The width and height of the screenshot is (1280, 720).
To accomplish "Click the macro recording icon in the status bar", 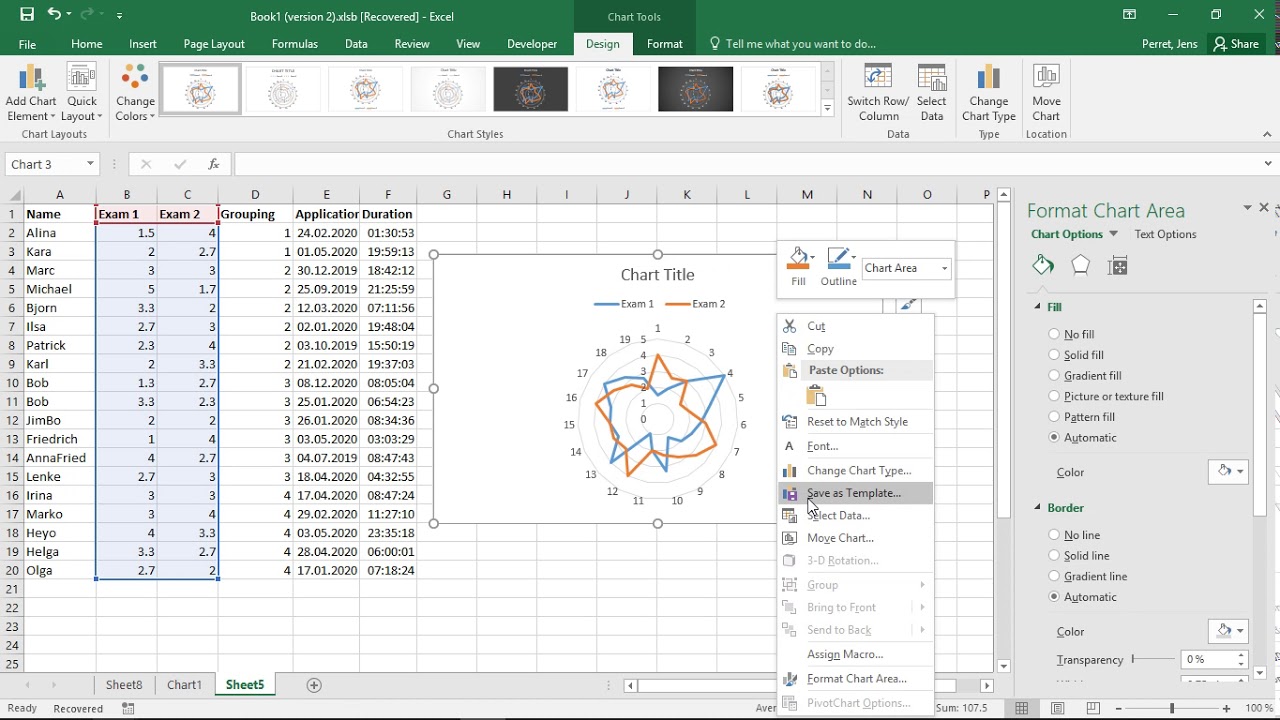I will click(128, 708).
